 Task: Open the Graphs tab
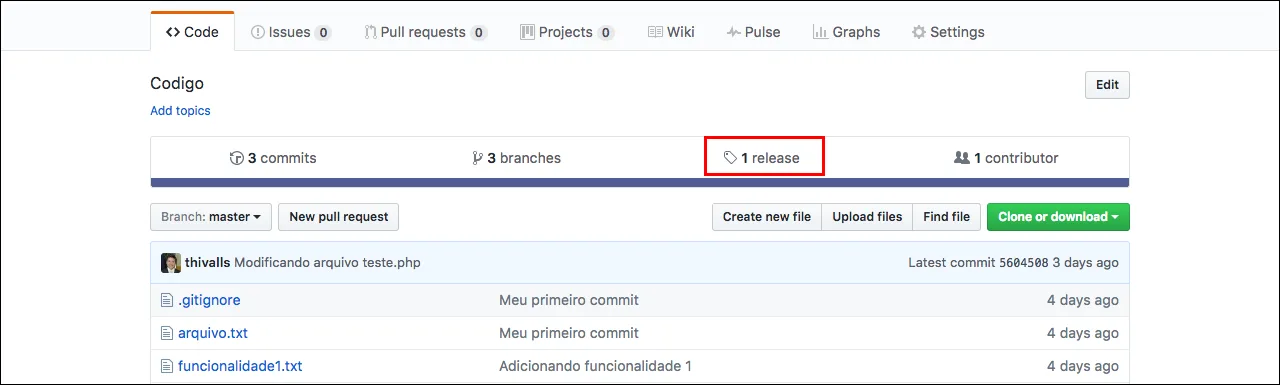click(x=846, y=32)
